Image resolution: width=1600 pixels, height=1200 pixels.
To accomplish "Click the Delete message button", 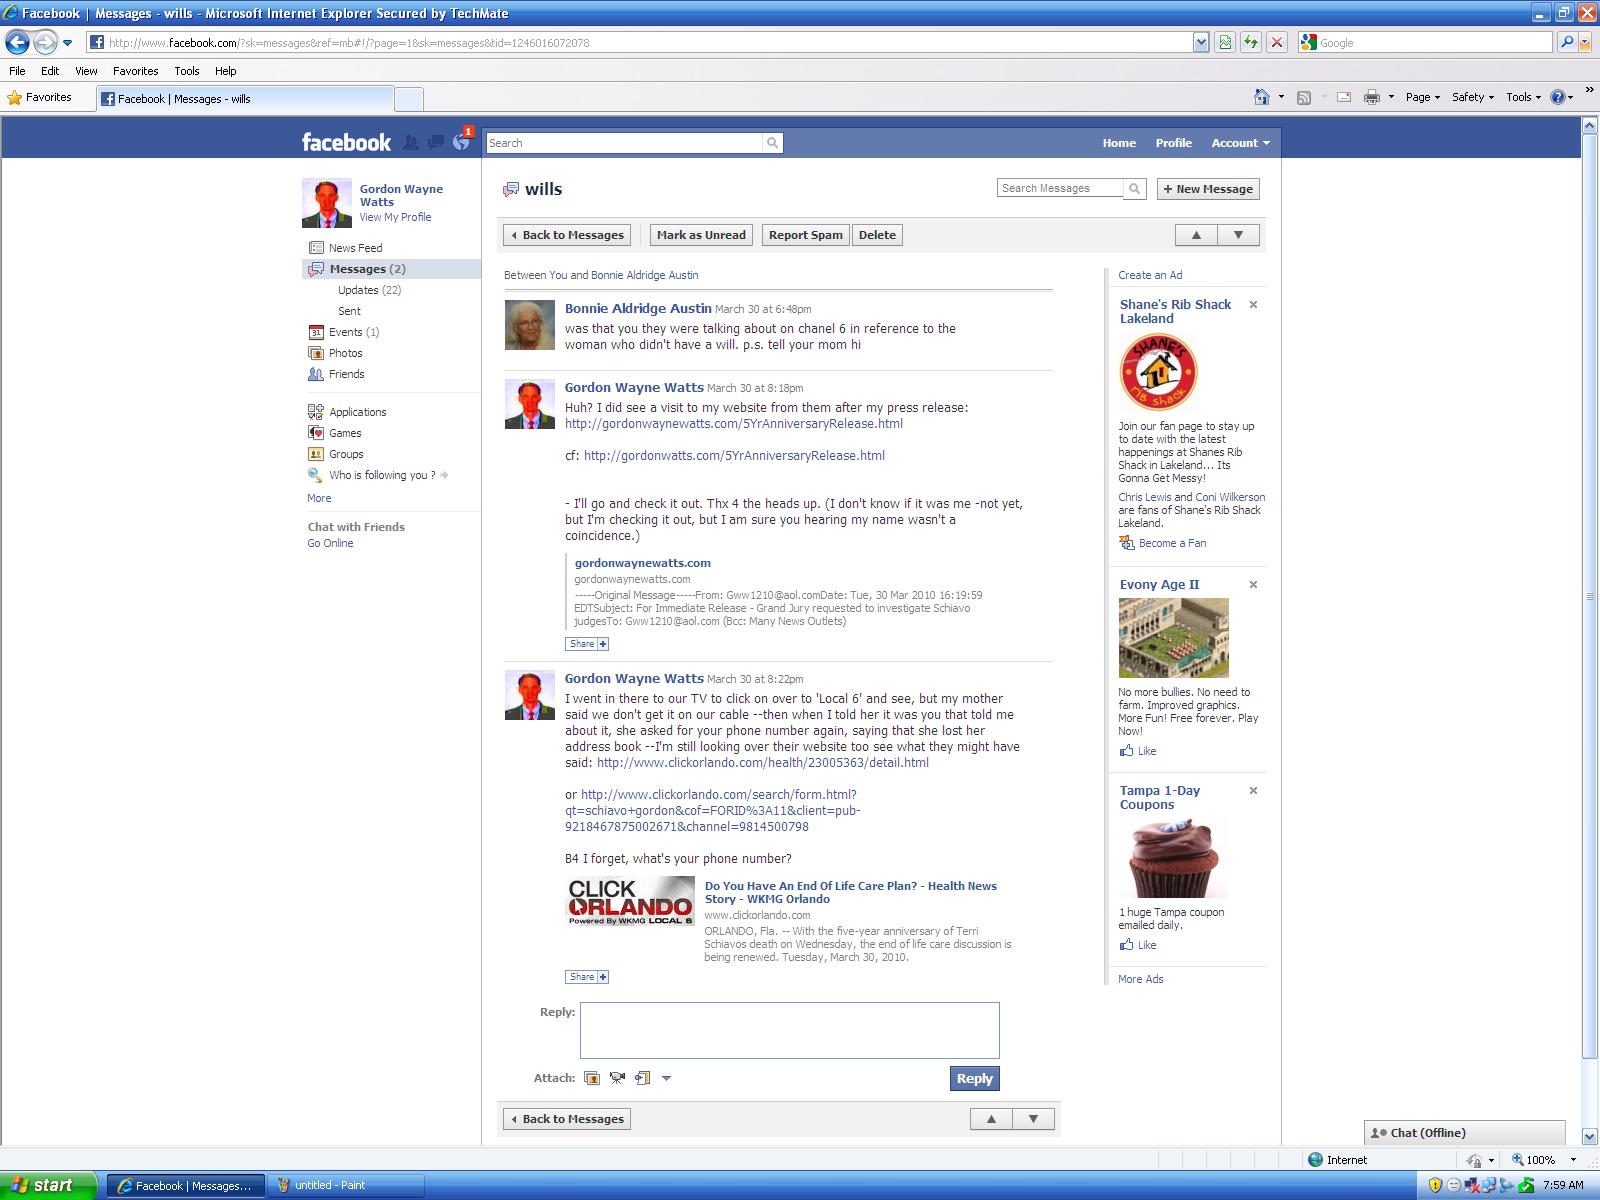I will (x=877, y=235).
